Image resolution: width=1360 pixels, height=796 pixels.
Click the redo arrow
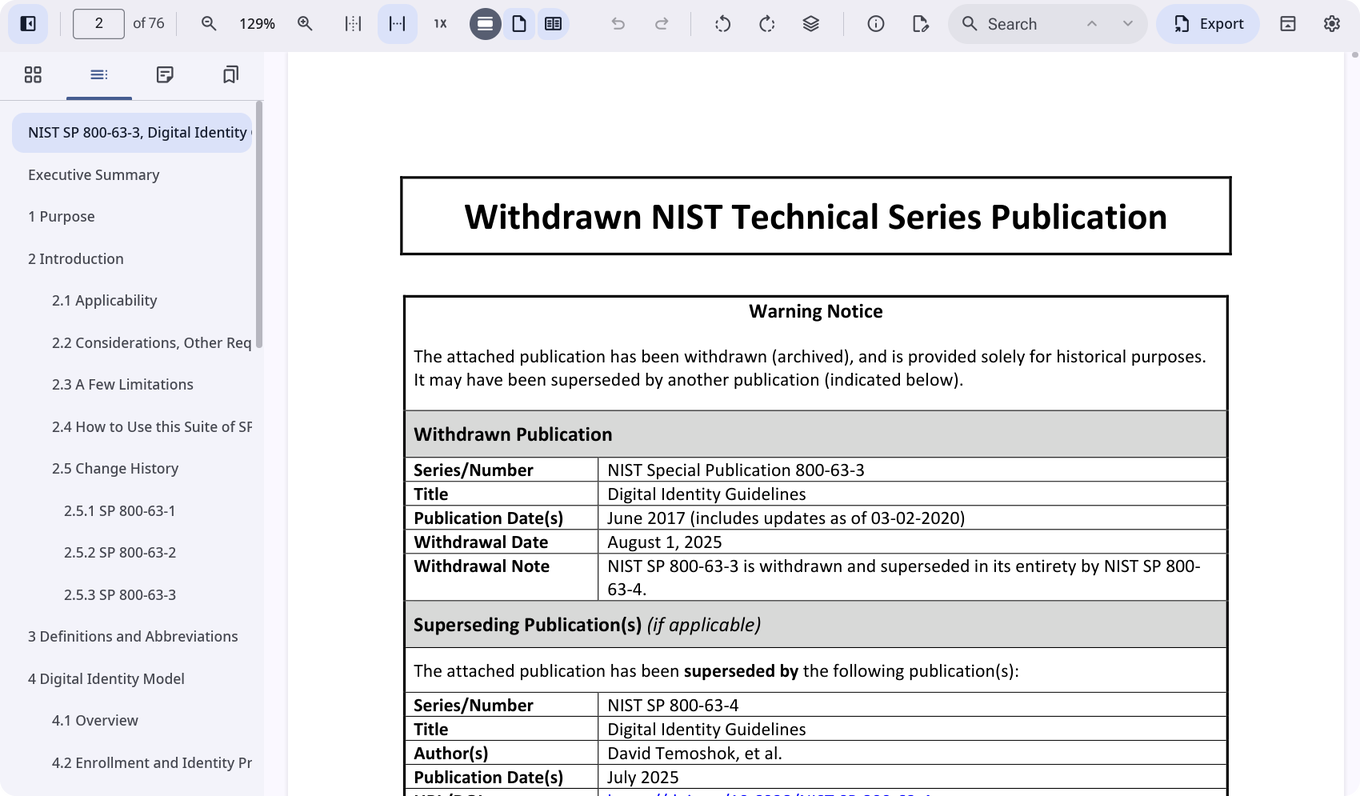(661, 24)
